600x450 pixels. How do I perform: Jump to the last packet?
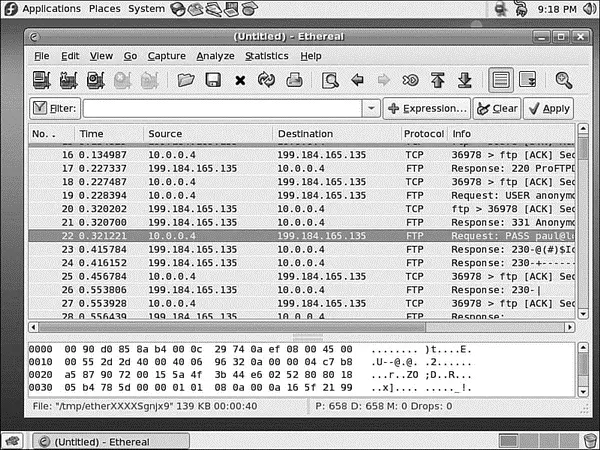465,80
